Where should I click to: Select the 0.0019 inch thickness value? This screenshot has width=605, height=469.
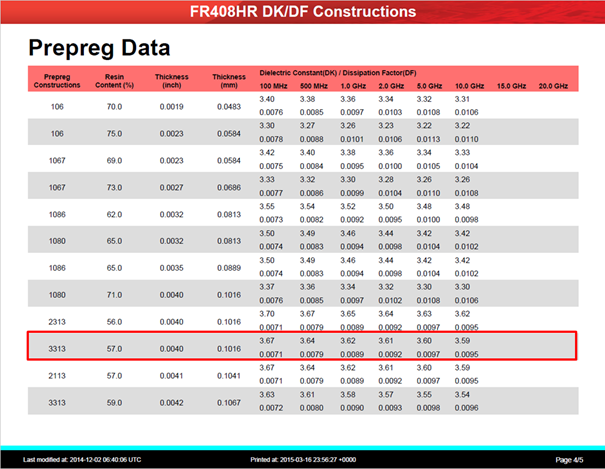(172, 106)
